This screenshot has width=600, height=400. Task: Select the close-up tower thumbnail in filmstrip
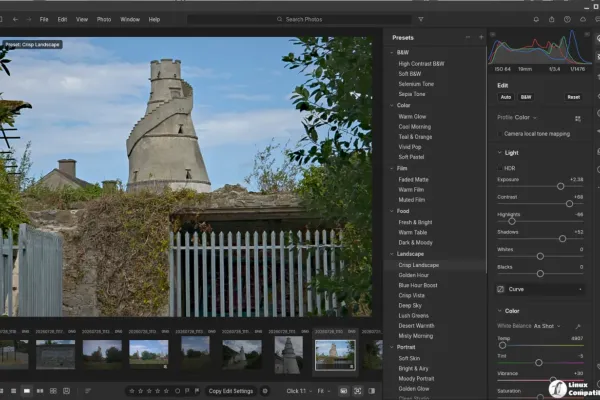289,354
